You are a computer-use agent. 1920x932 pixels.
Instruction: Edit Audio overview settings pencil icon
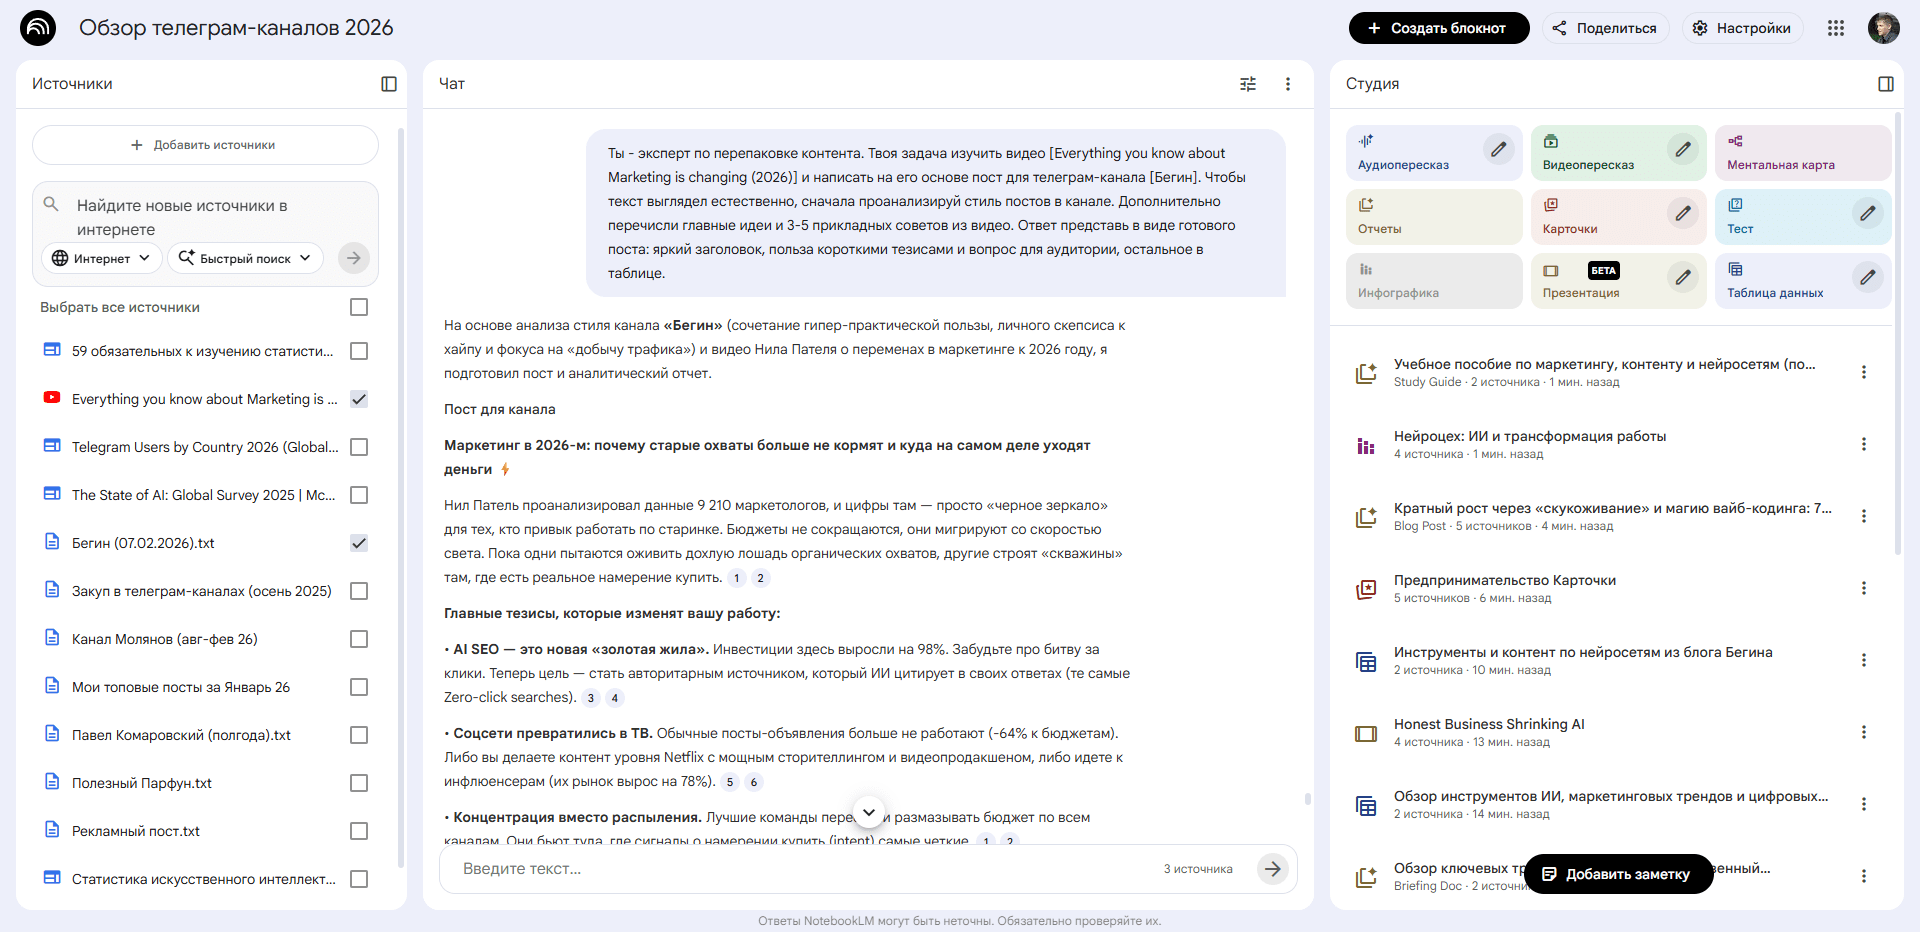tap(1498, 150)
